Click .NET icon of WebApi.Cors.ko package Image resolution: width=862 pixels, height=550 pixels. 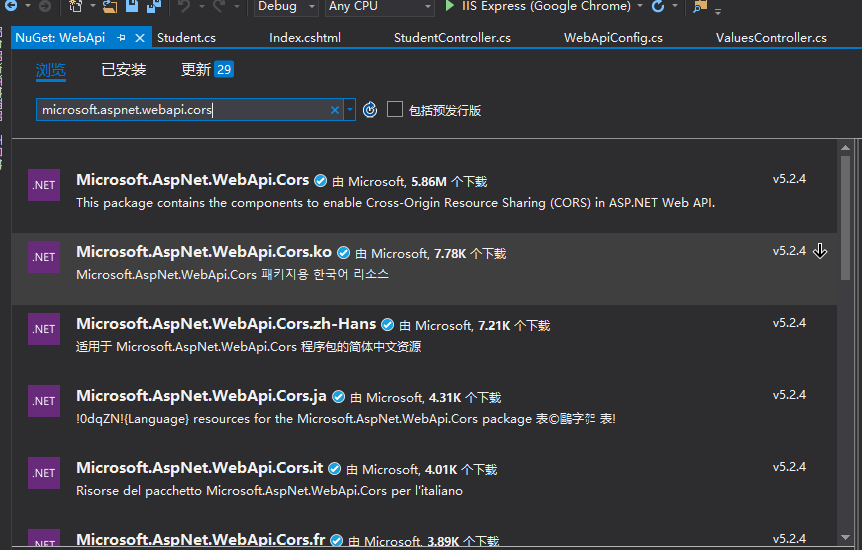(44, 257)
